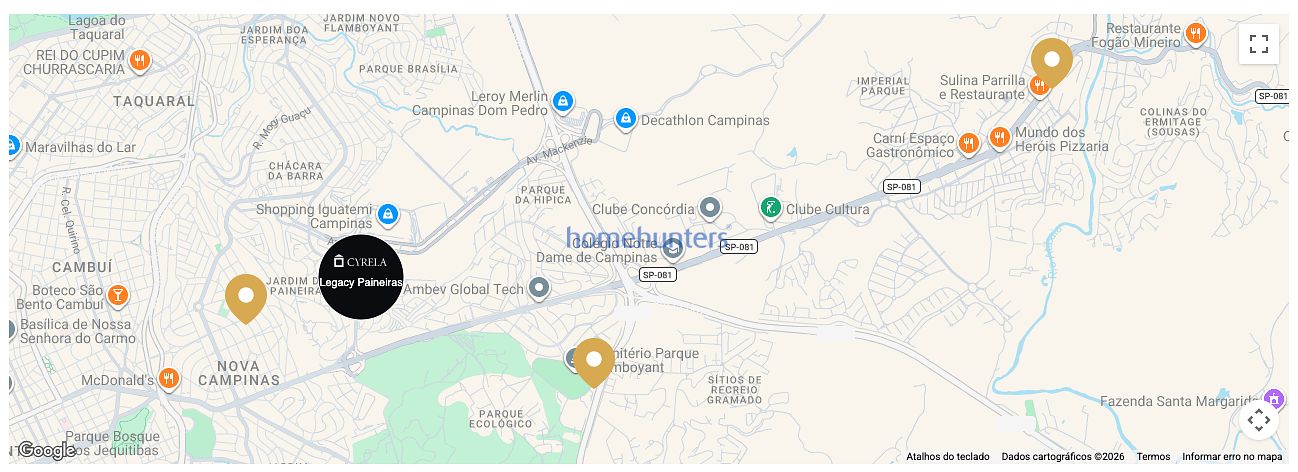Viewport: 1298px width, 472px height.
Task: Click the Boteco São Bento Cambuí bar icon
Action: point(118,295)
